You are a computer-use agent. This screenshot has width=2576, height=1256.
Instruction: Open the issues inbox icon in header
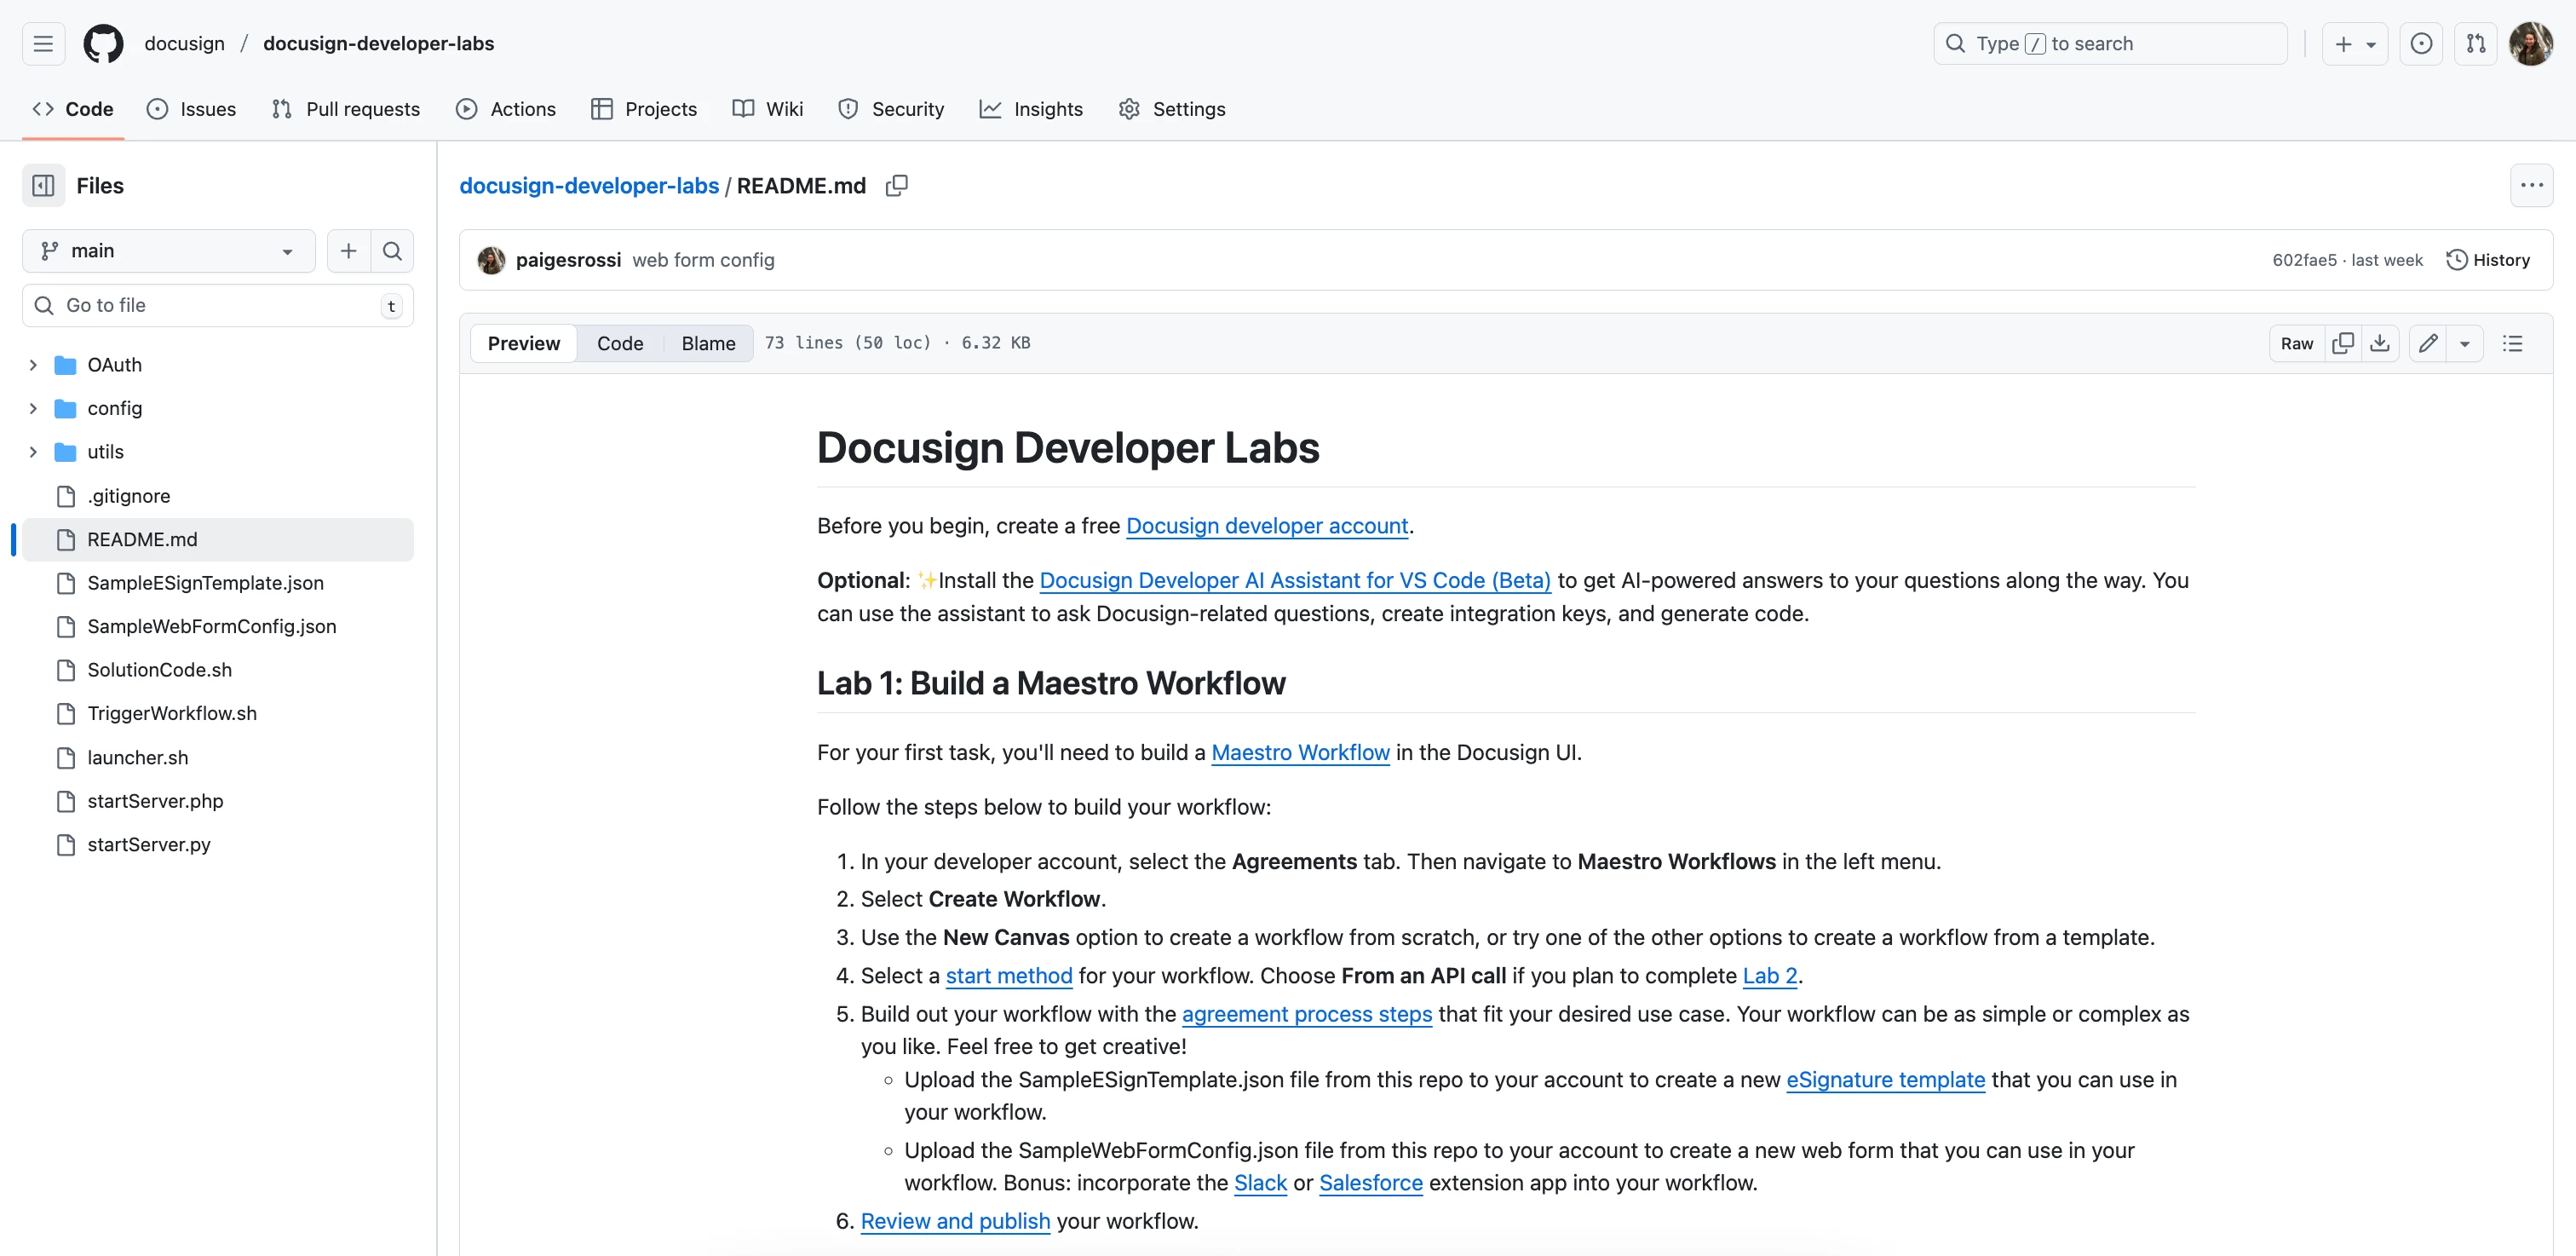2421,44
